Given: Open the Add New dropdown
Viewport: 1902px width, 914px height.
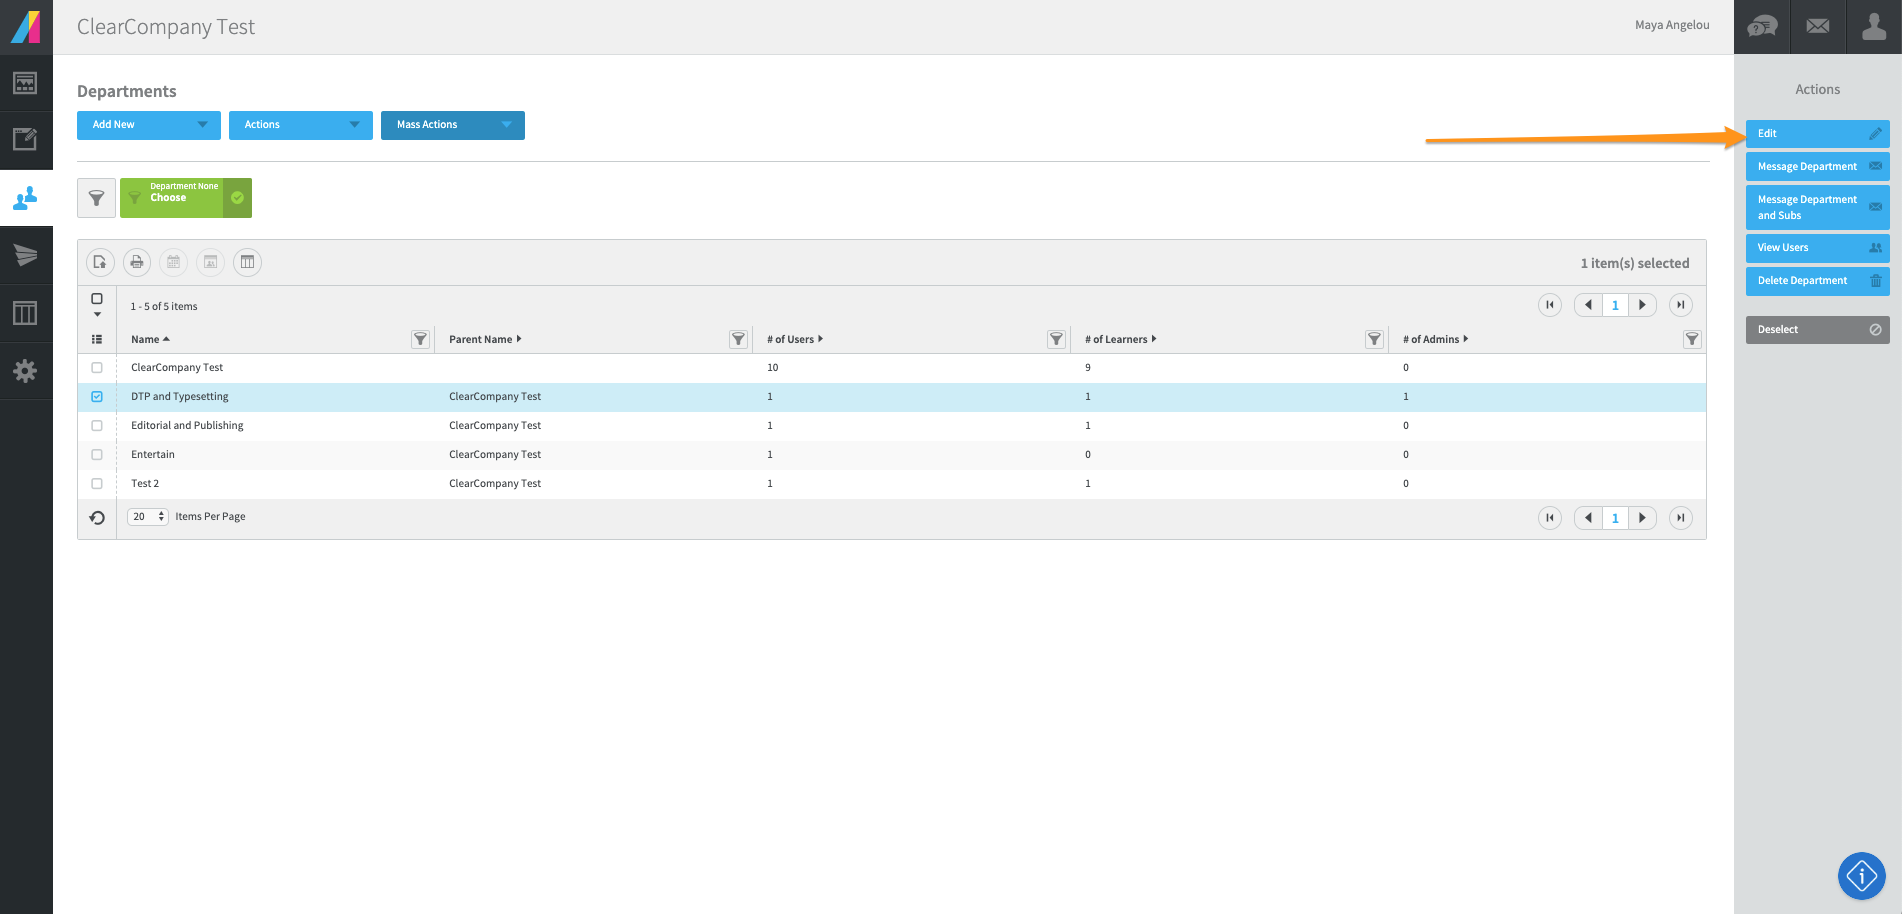Looking at the screenshot, I should (x=149, y=125).
